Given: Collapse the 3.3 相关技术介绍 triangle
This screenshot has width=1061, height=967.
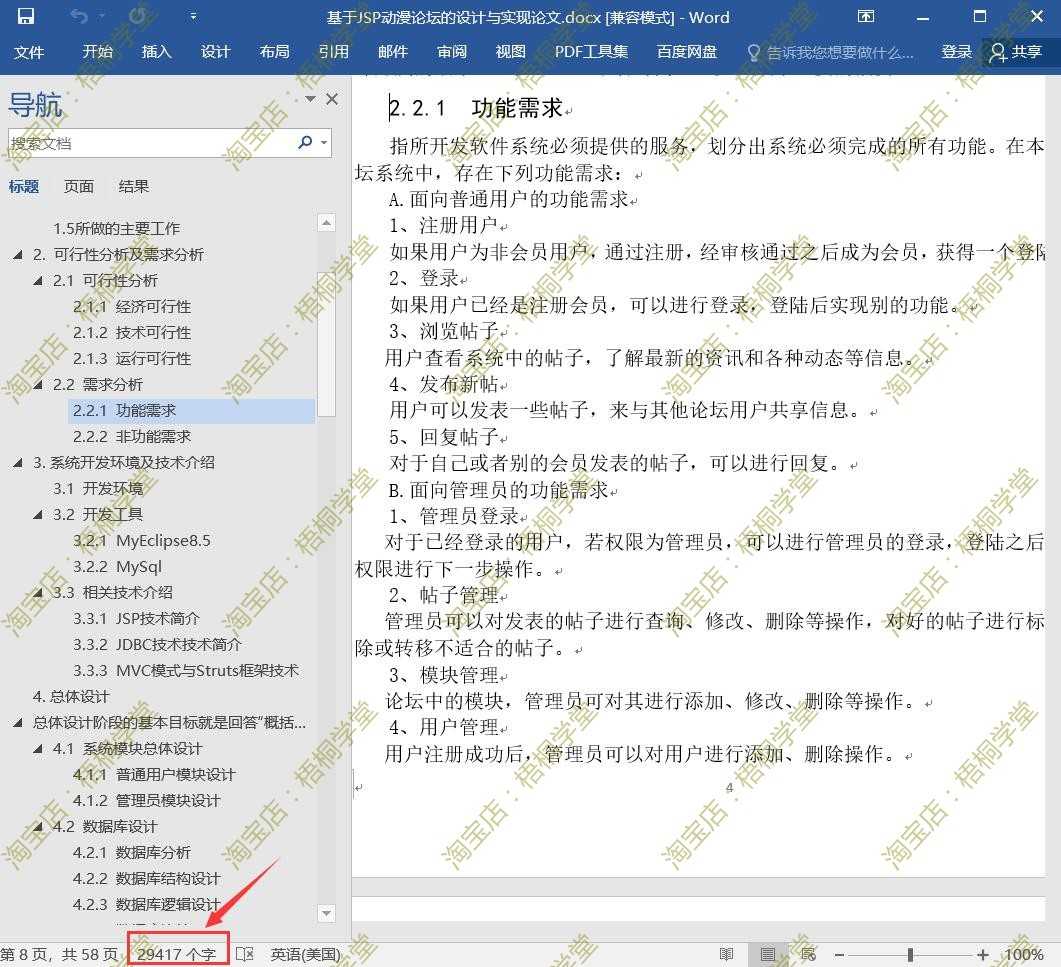Looking at the screenshot, I should click(38, 593).
